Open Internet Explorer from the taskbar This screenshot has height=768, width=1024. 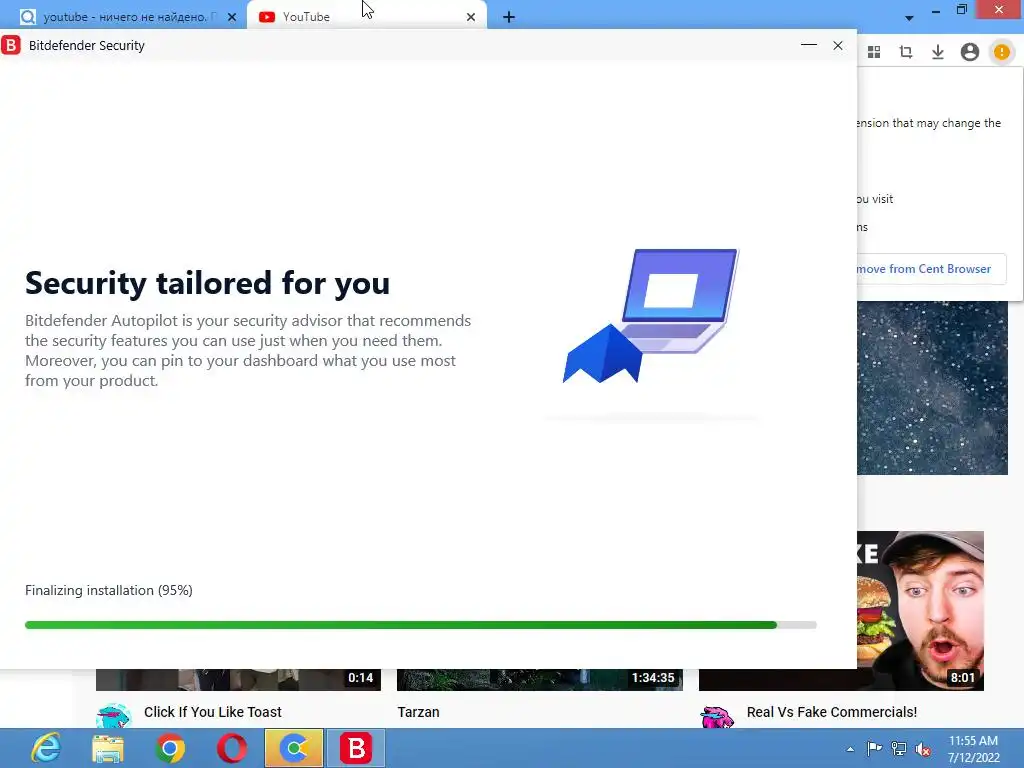46,748
